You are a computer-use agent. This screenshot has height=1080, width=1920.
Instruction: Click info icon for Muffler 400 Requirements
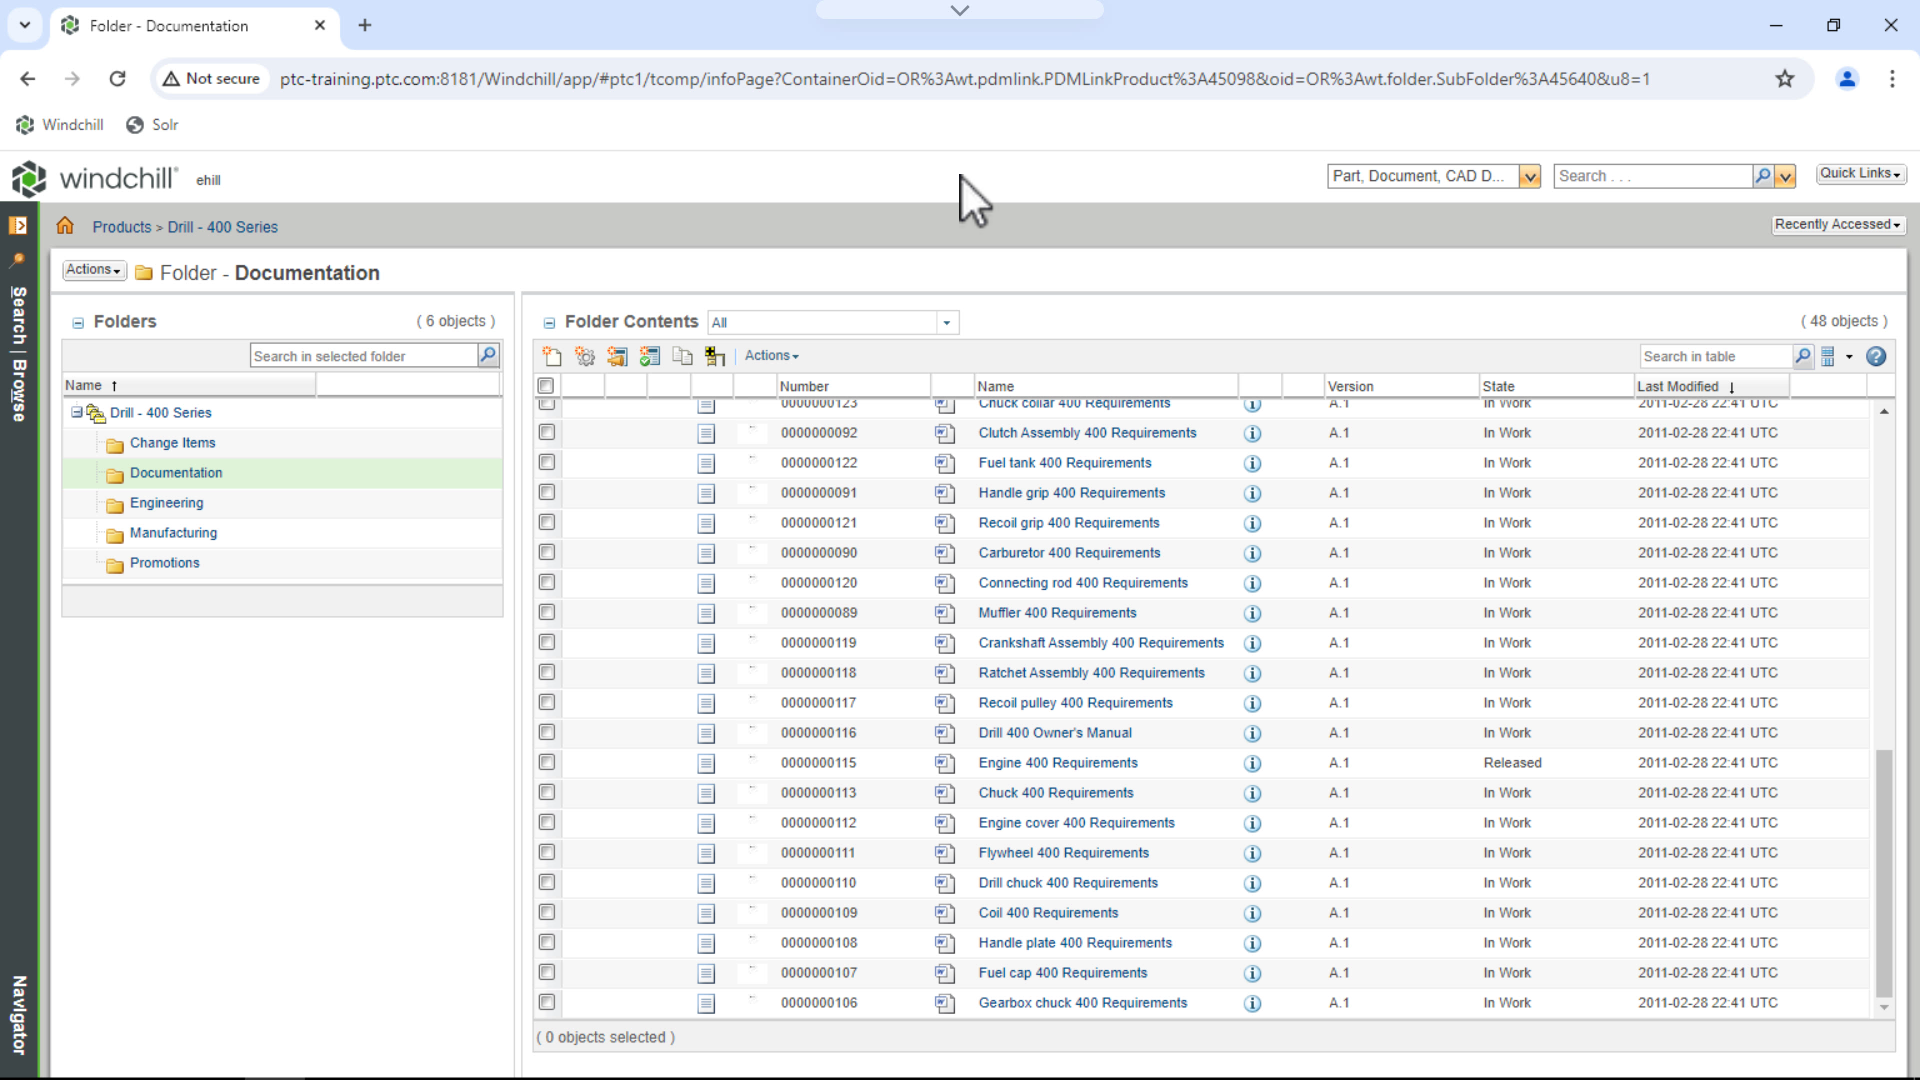[1252, 613]
